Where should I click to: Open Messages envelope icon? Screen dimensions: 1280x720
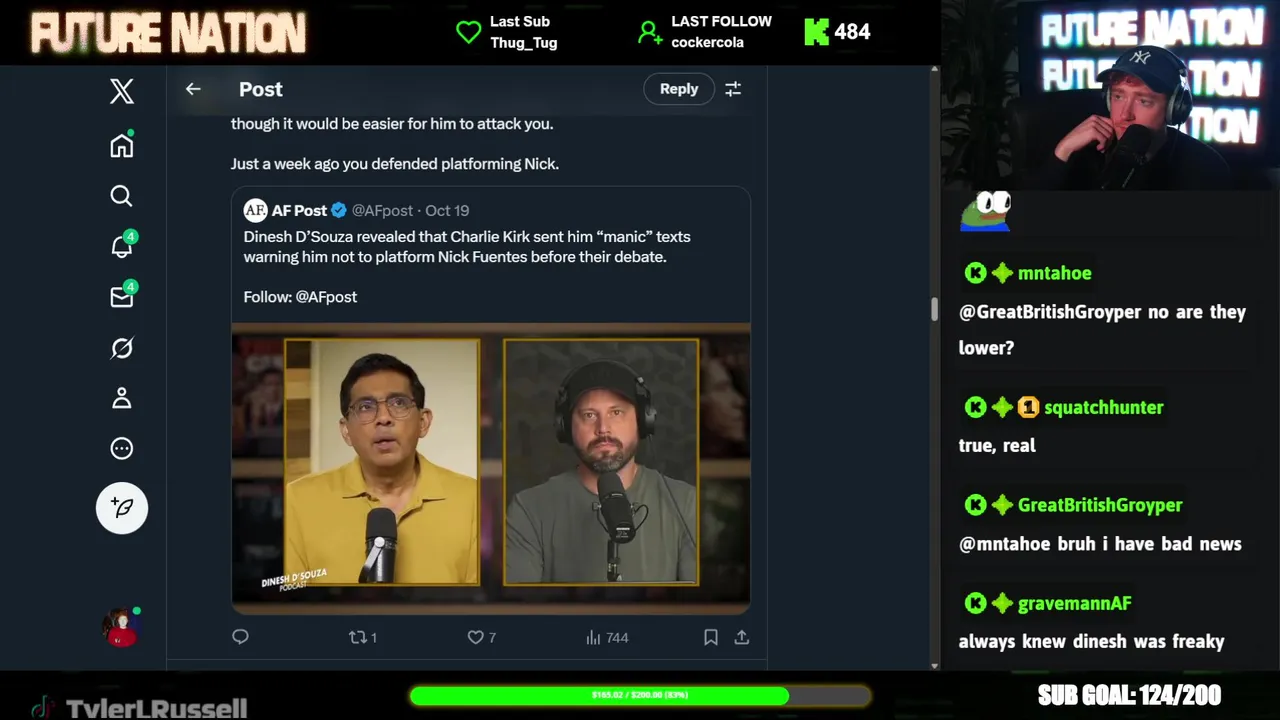tap(122, 296)
